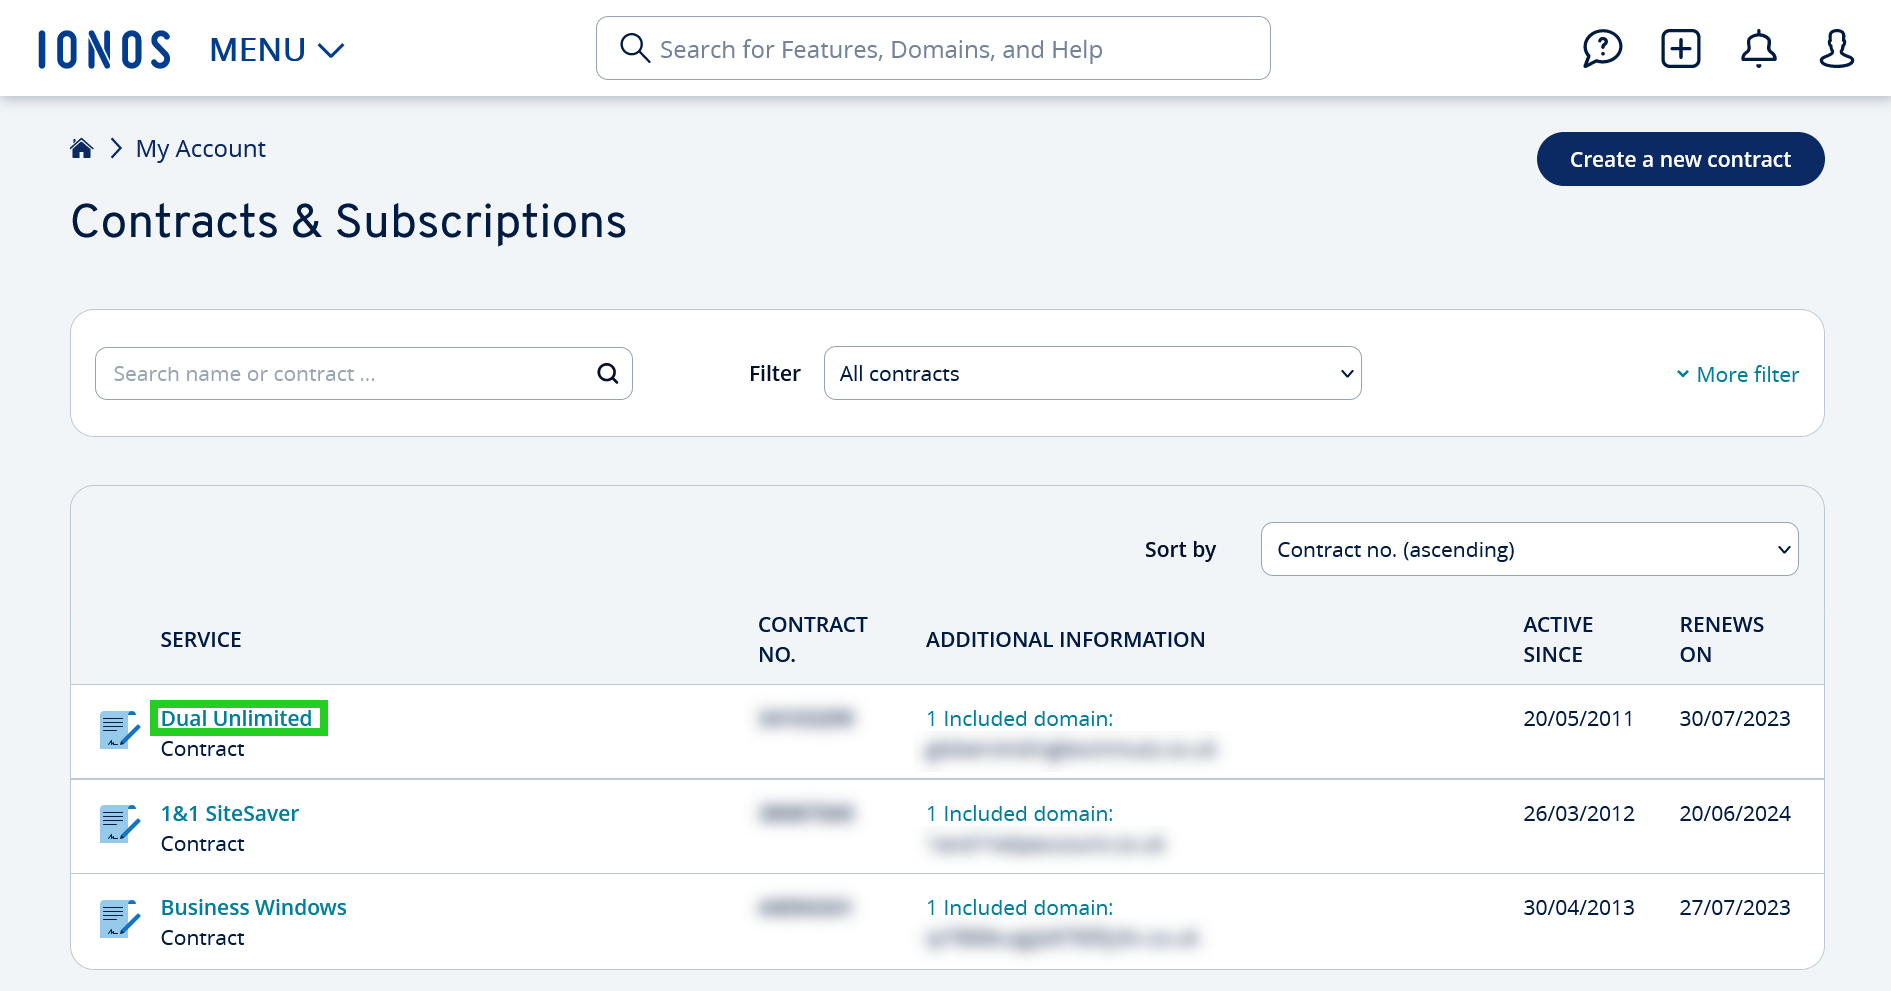Click the IONOS logo
The width and height of the screenshot is (1891, 991).
[104, 50]
